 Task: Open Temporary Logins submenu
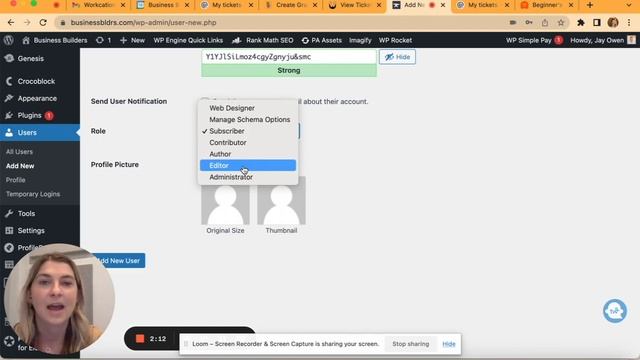pos(33,194)
